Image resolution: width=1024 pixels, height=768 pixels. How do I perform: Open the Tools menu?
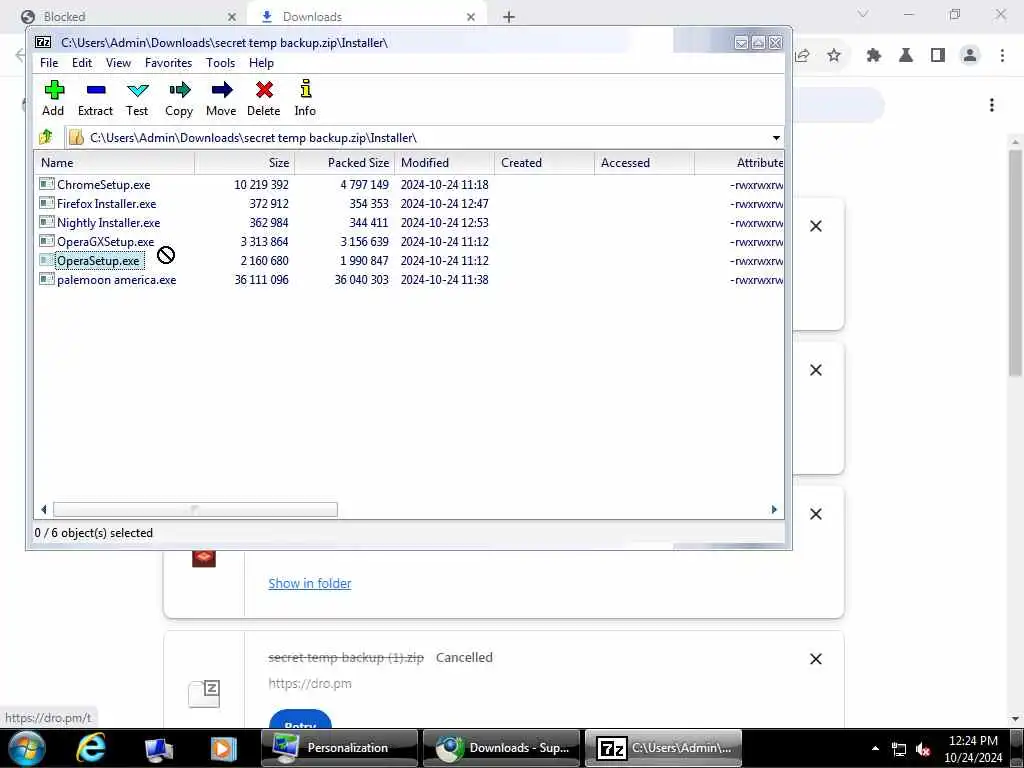[x=220, y=63]
